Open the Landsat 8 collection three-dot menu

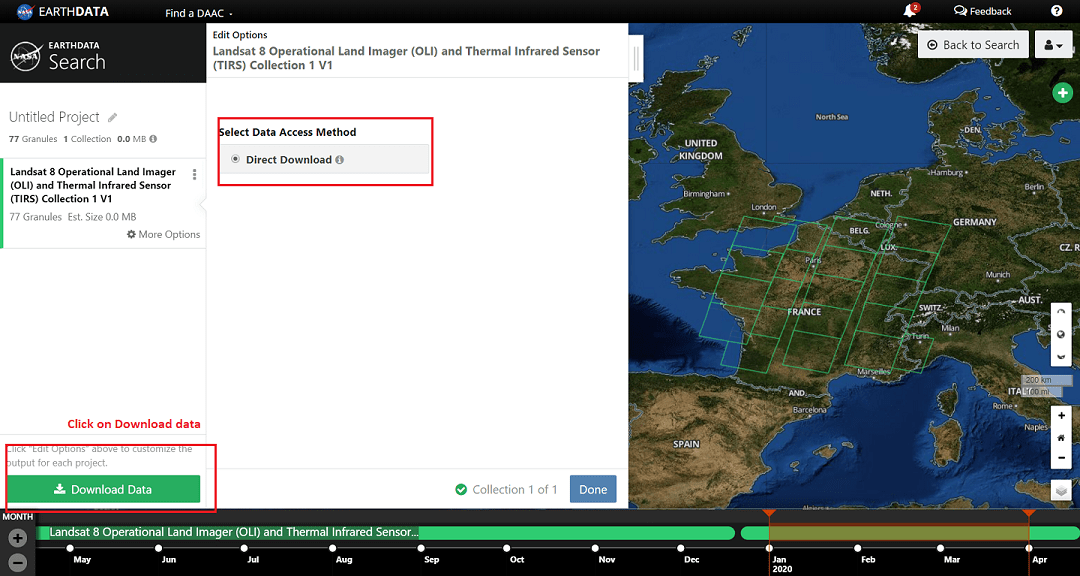(x=195, y=174)
